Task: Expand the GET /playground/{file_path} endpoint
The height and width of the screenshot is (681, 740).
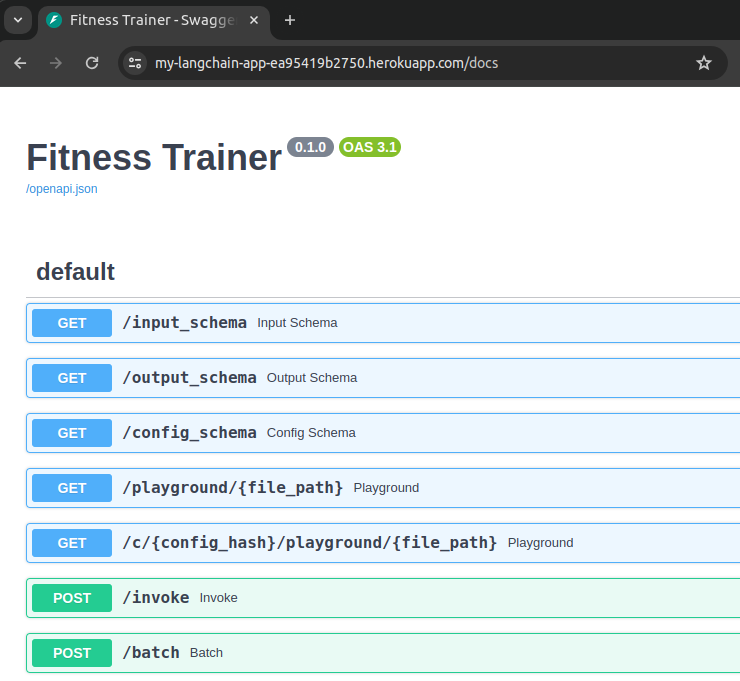Action: tap(383, 488)
